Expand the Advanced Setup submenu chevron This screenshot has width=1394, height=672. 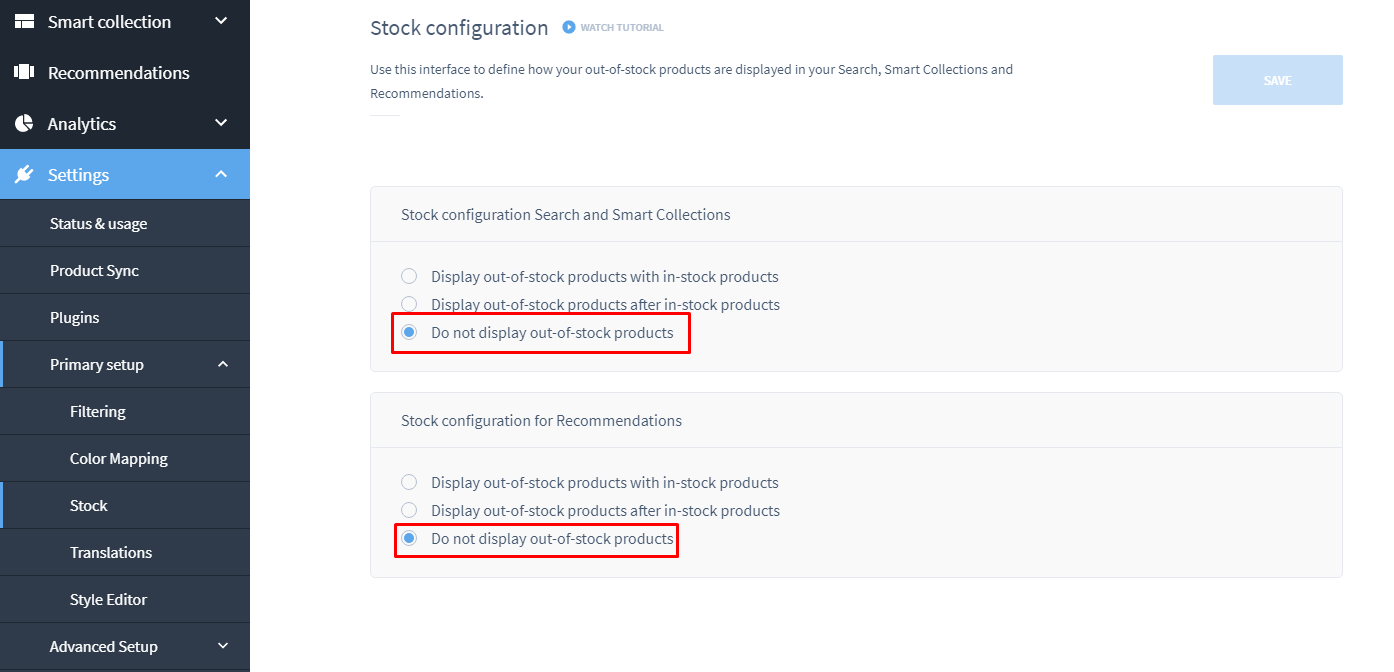pyautogui.click(x=223, y=646)
